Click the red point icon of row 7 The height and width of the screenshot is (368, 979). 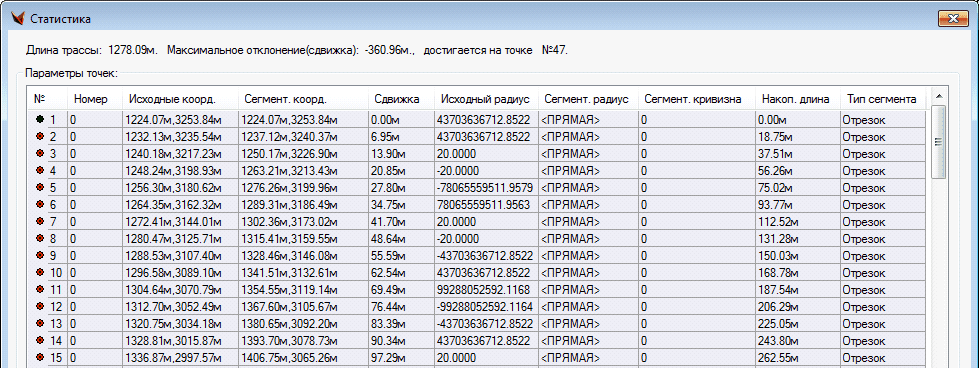pyautogui.click(x=40, y=221)
